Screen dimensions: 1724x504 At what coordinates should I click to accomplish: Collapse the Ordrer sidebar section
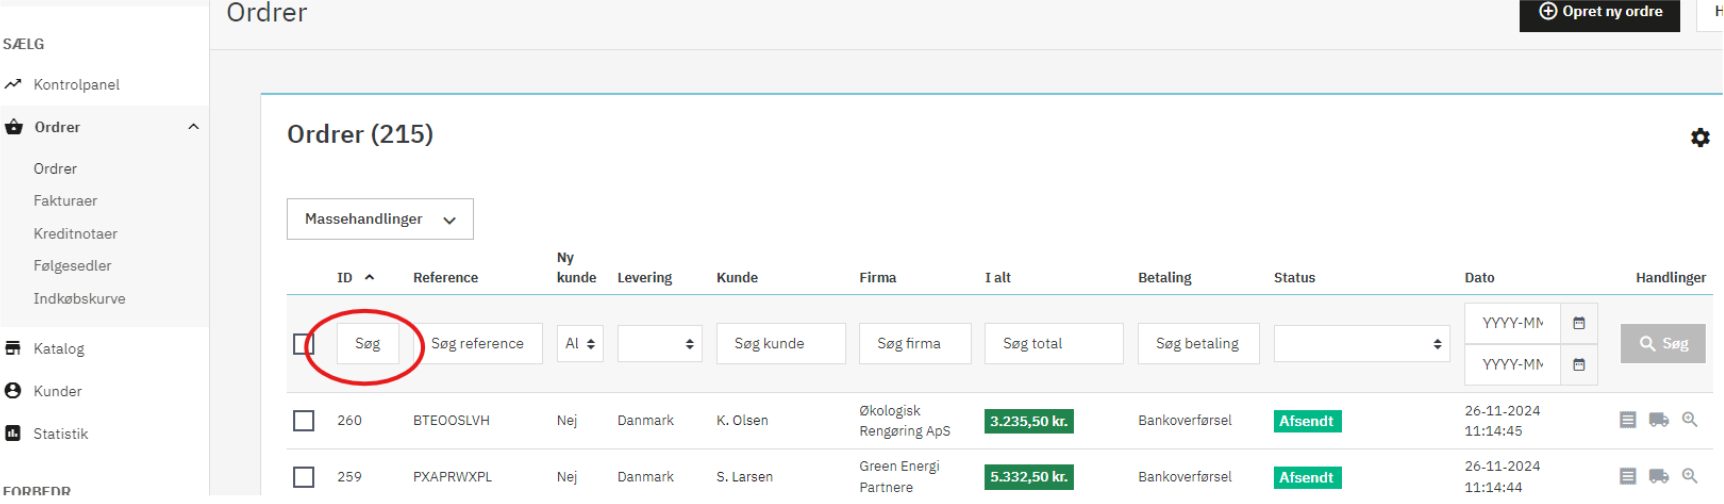tap(193, 127)
